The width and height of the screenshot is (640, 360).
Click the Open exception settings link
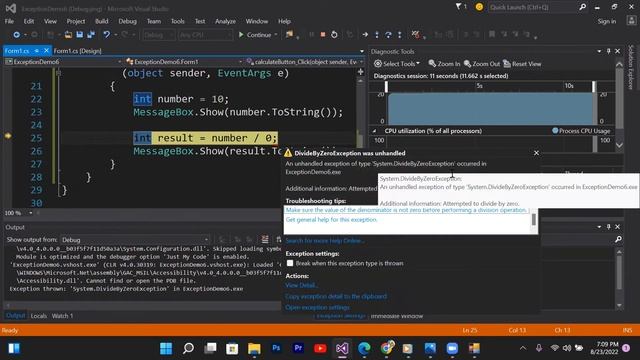[x=318, y=307]
